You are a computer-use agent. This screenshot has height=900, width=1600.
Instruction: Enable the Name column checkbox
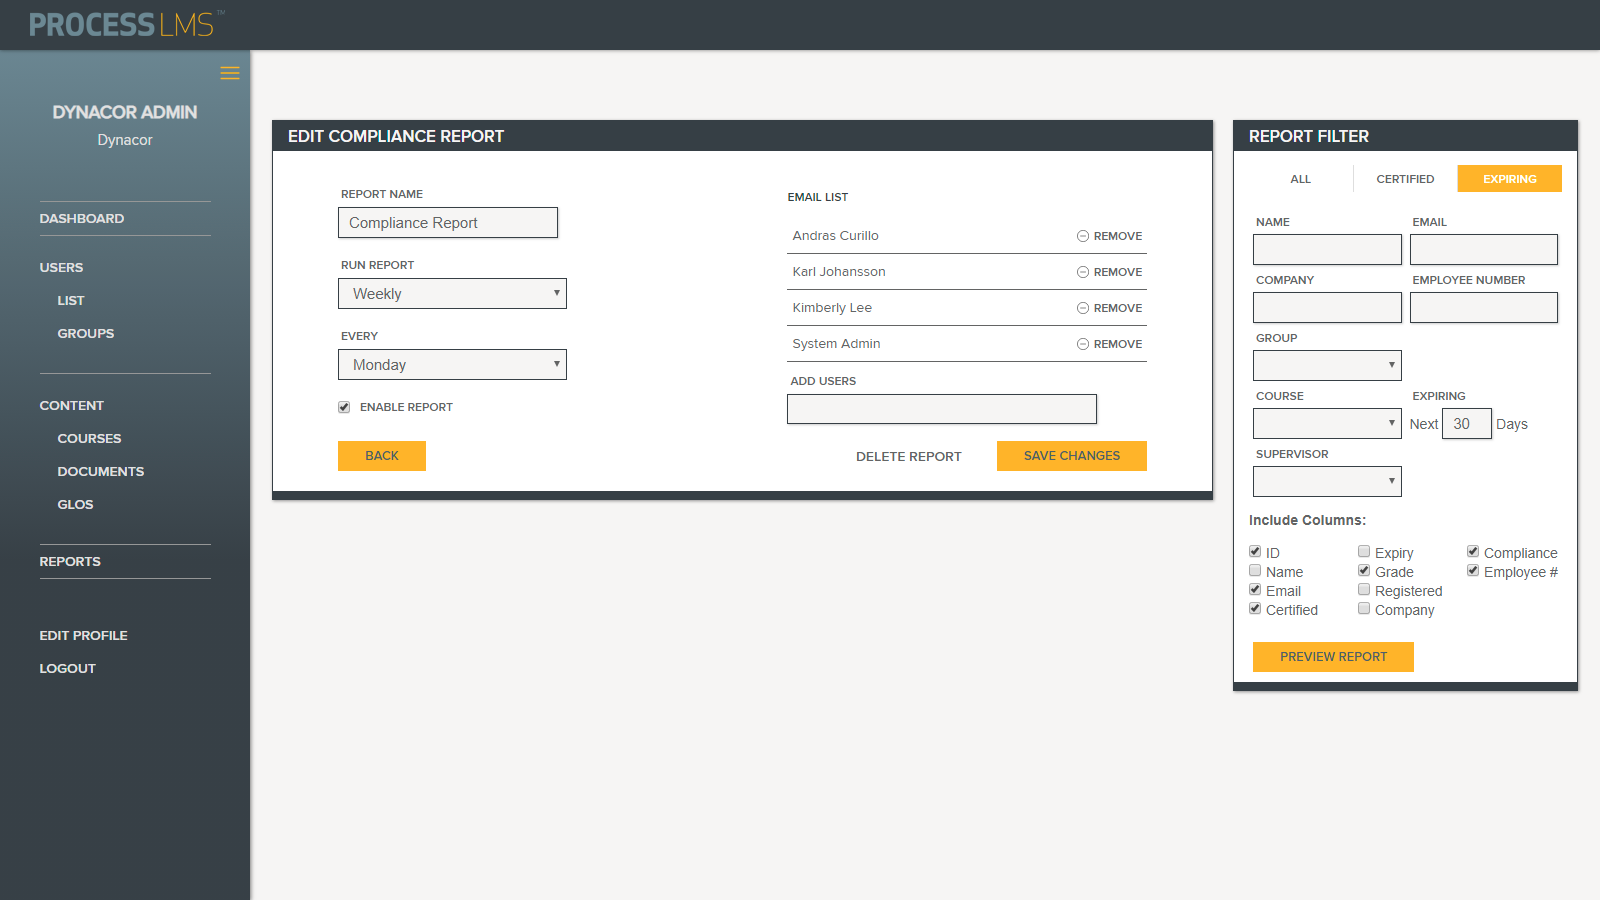click(x=1255, y=571)
